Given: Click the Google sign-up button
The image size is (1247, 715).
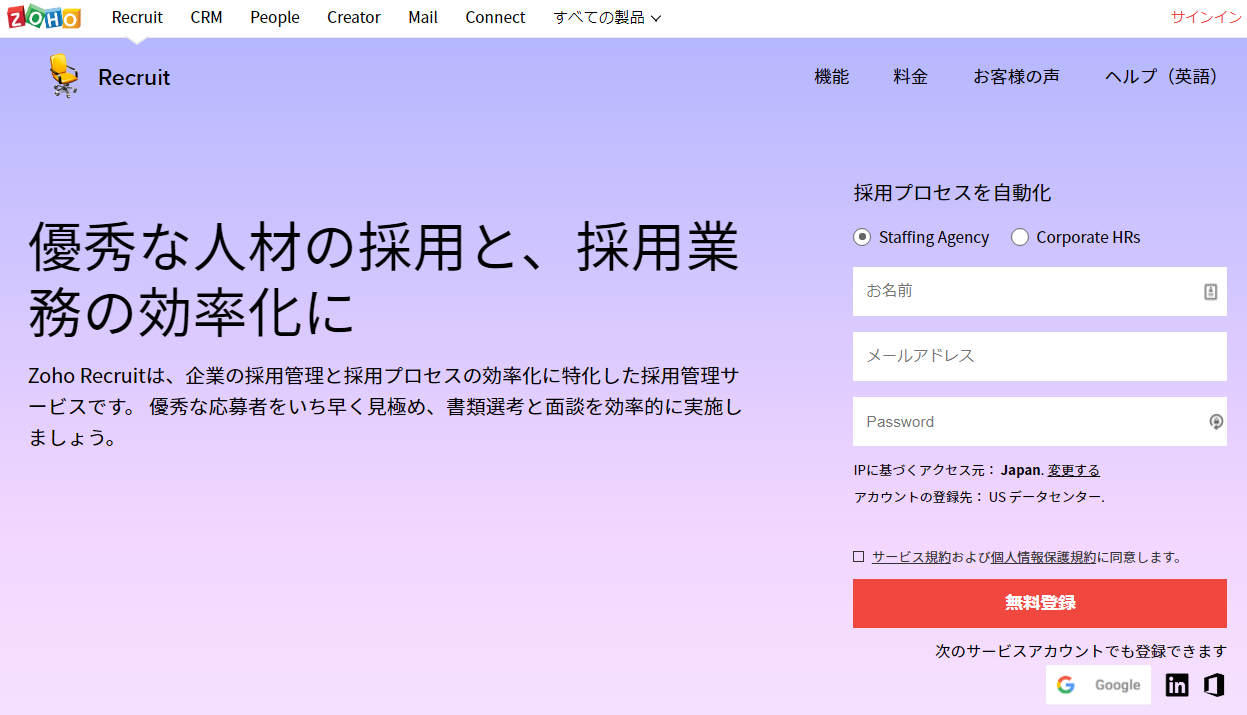Looking at the screenshot, I should tap(1098, 685).
